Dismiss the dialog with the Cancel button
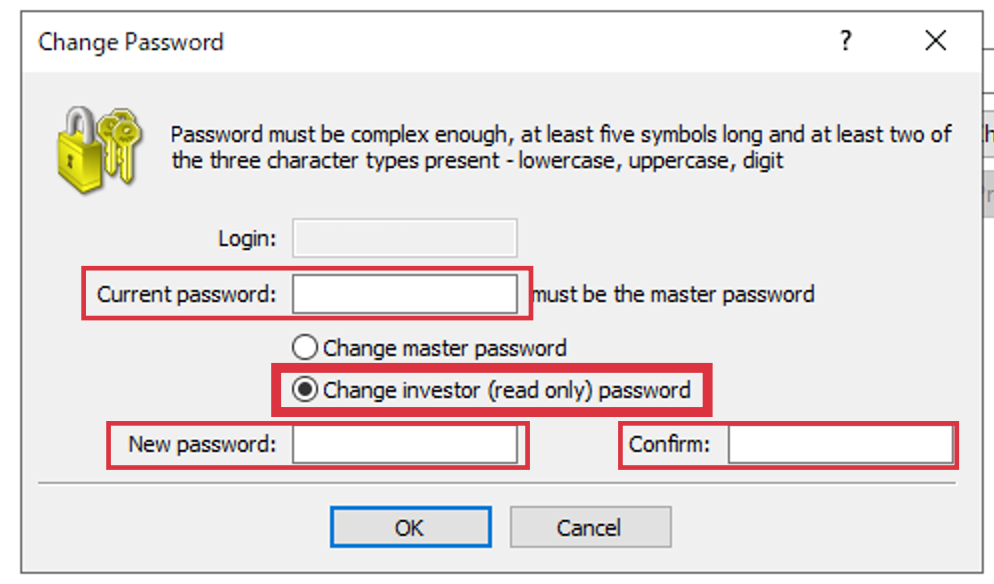Viewport: 994px width, 584px height. tap(590, 527)
